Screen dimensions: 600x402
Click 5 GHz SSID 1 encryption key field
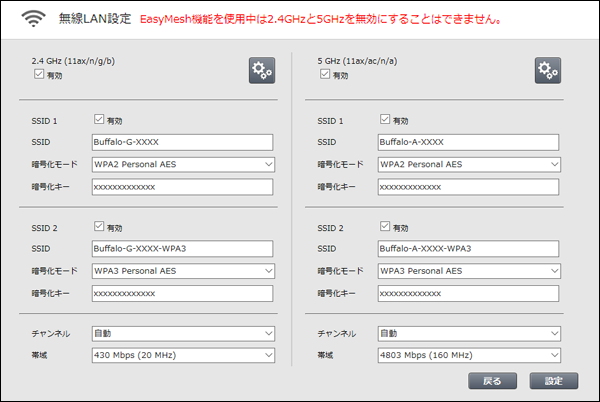(x=468, y=187)
